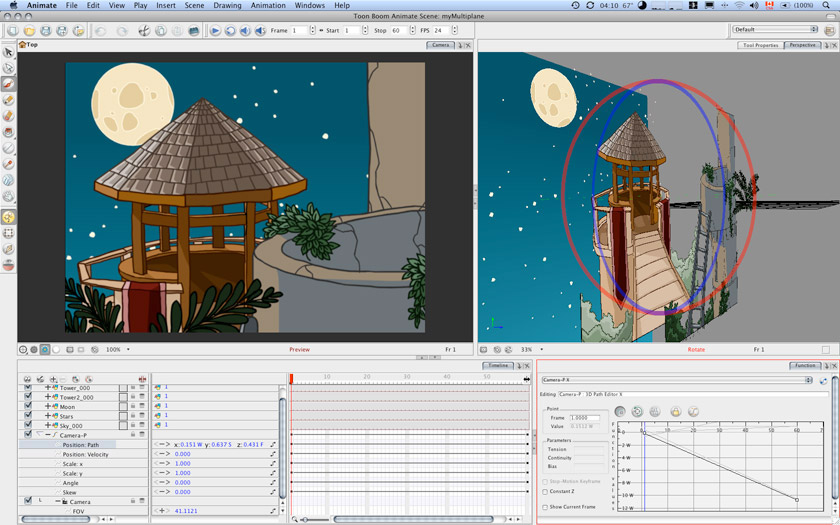Collapse the Camera-P layer functions

47,435
